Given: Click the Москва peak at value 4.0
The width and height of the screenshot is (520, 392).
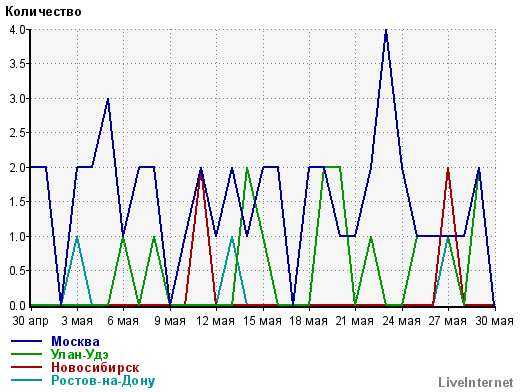Looking at the screenshot, I should point(386,31).
